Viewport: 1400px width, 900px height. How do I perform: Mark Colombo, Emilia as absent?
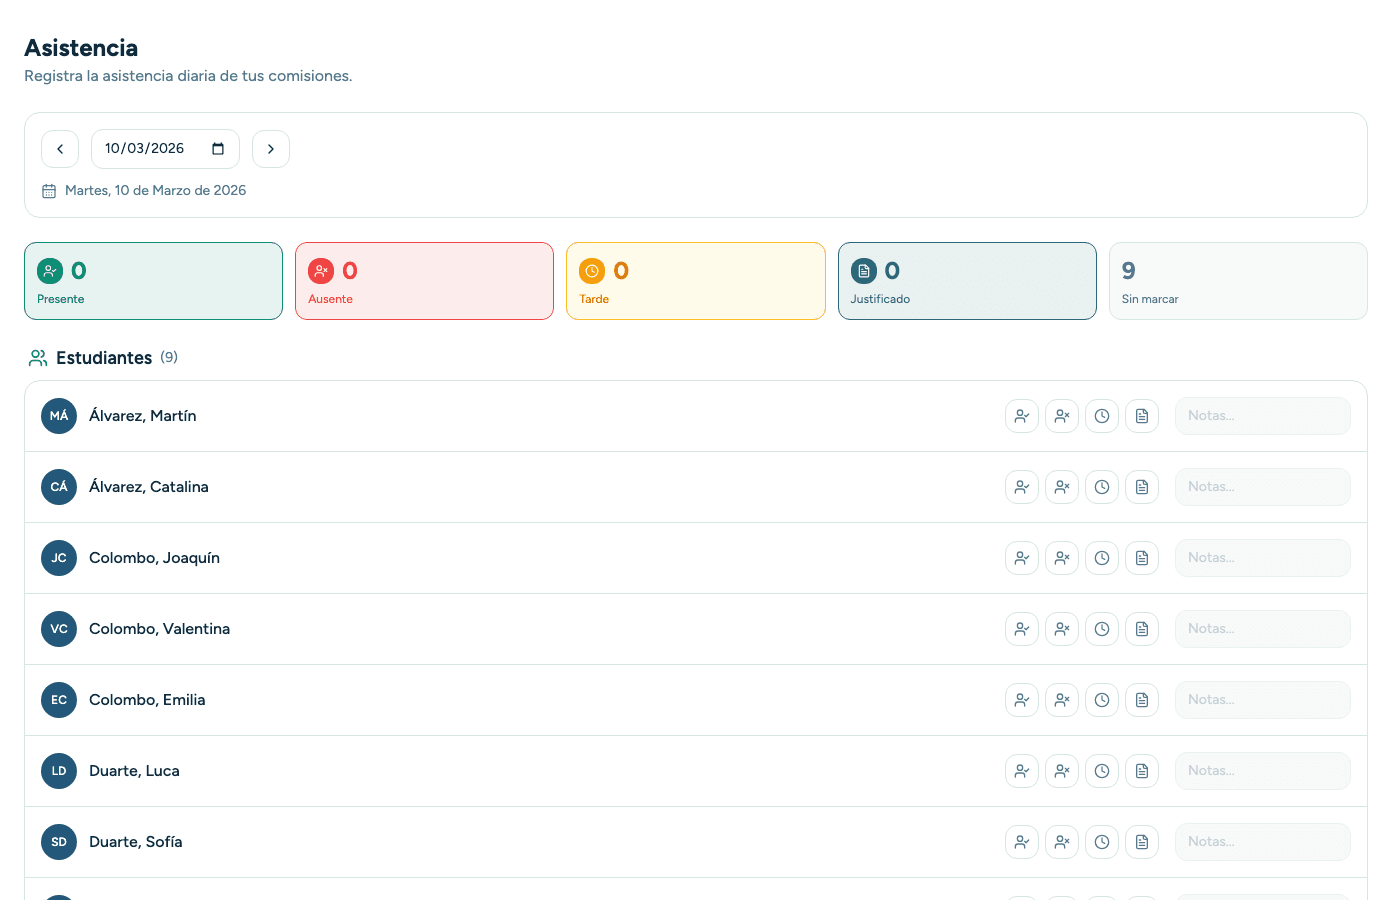[1062, 700]
